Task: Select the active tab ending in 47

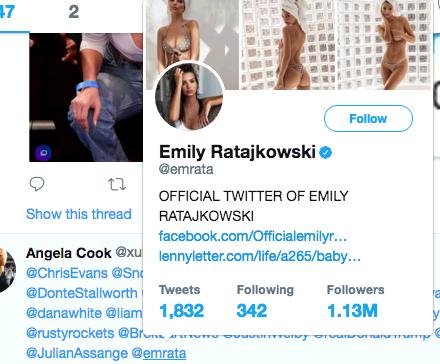Action: point(8,13)
